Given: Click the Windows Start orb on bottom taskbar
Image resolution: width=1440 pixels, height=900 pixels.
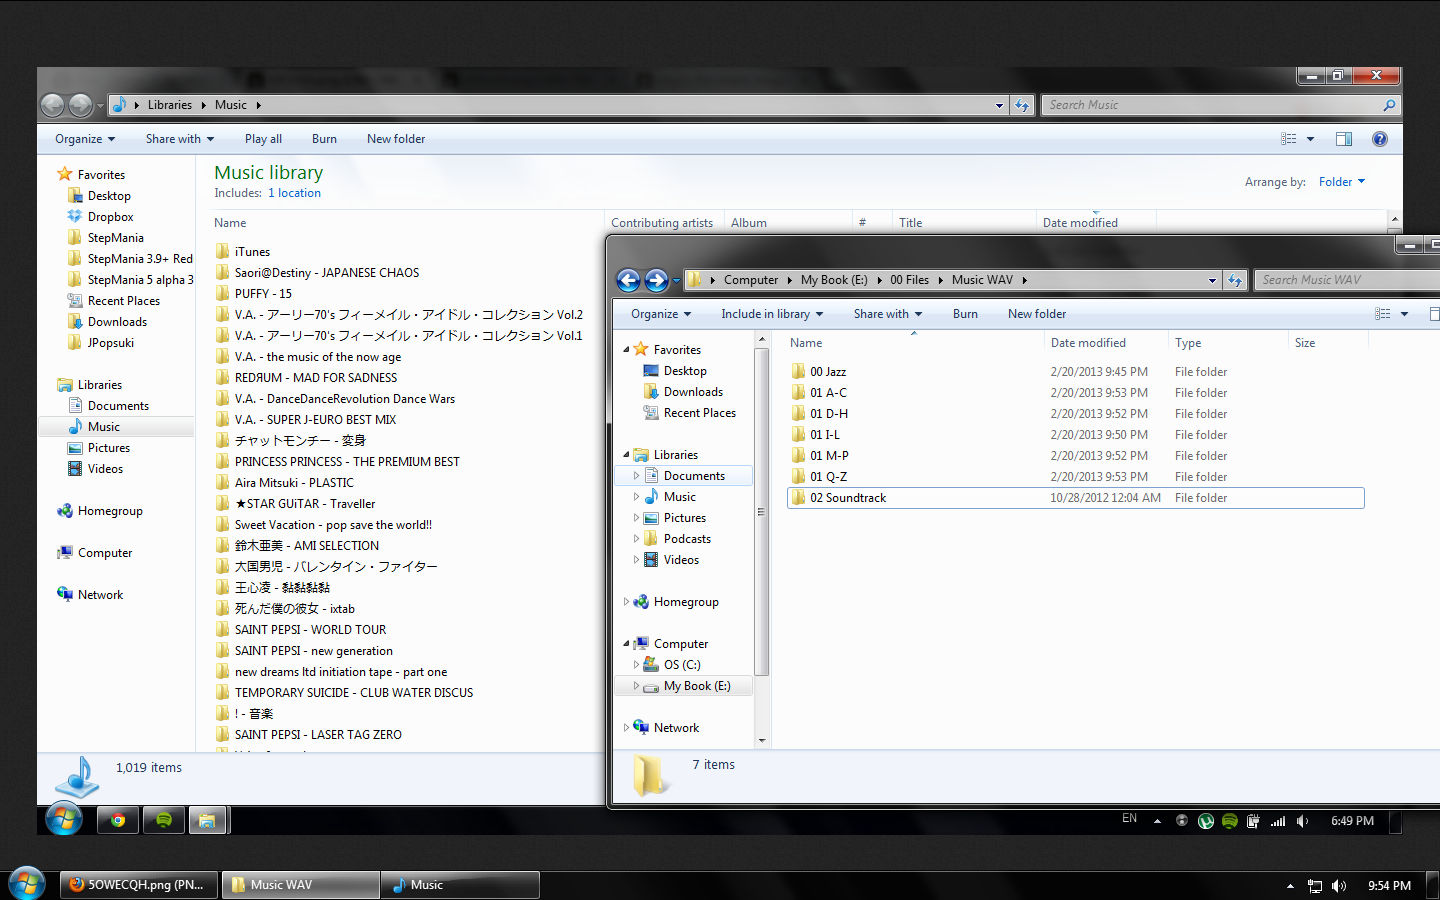Looking at the screenshot, I should tap(26, 884).
